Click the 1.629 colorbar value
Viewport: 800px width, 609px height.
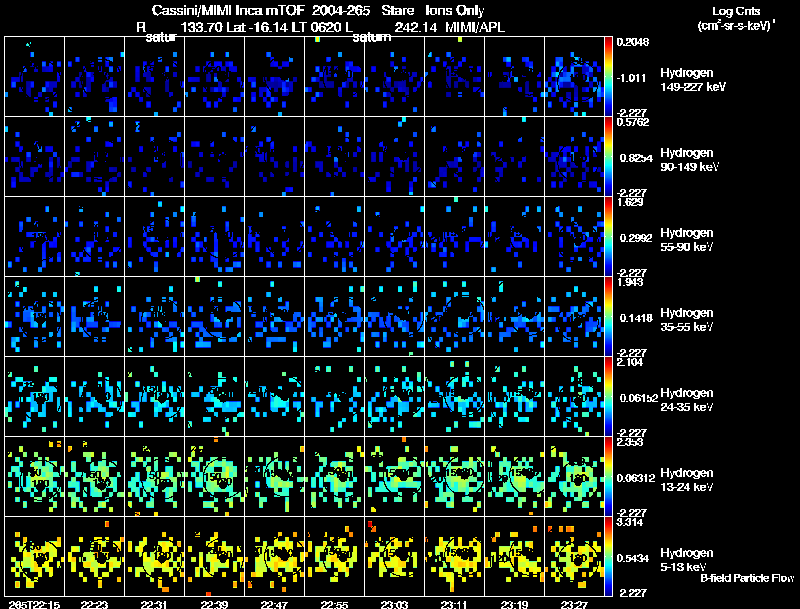point(630,202)
